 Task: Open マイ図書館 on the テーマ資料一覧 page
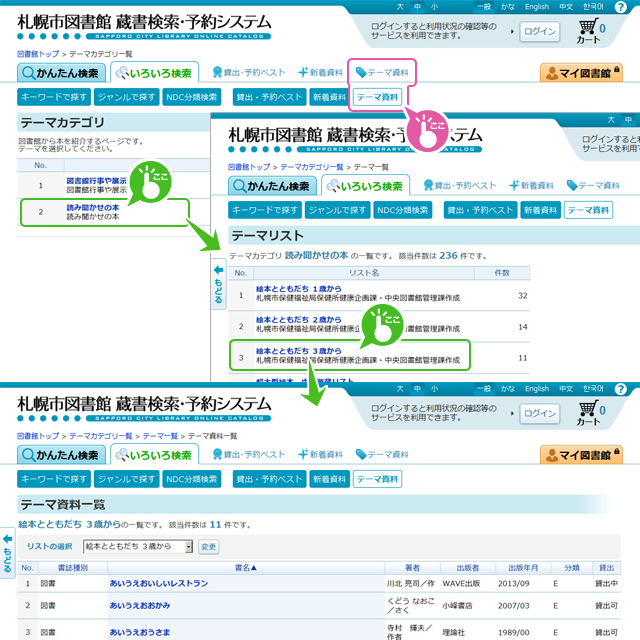click(581, 455)
